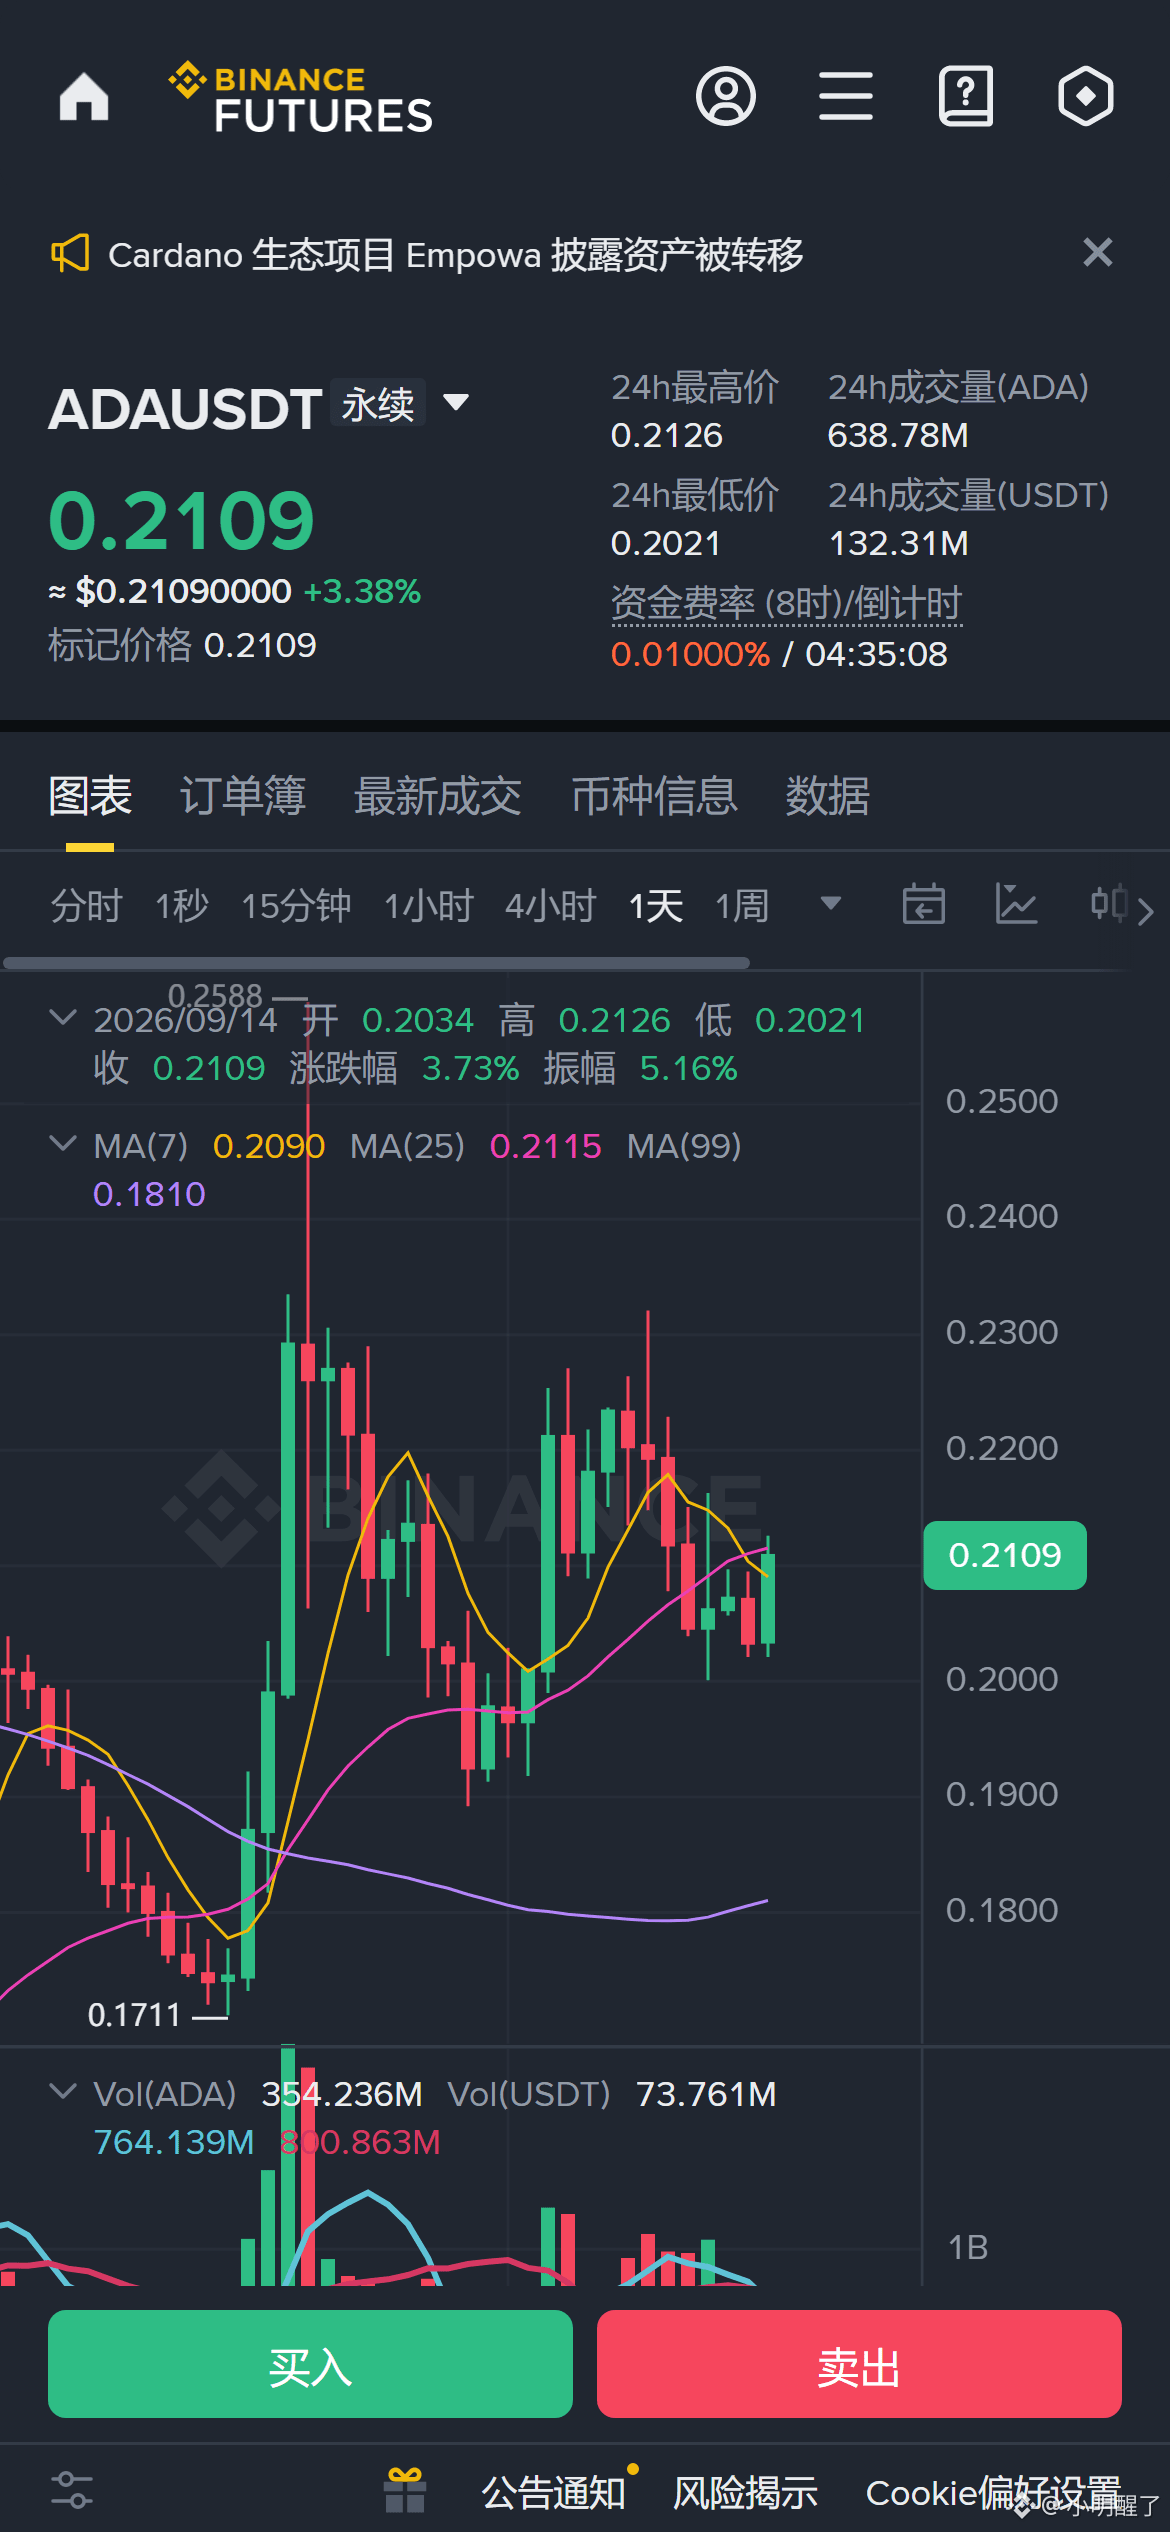Select the 4小时 chart interval

click(550, 906)
